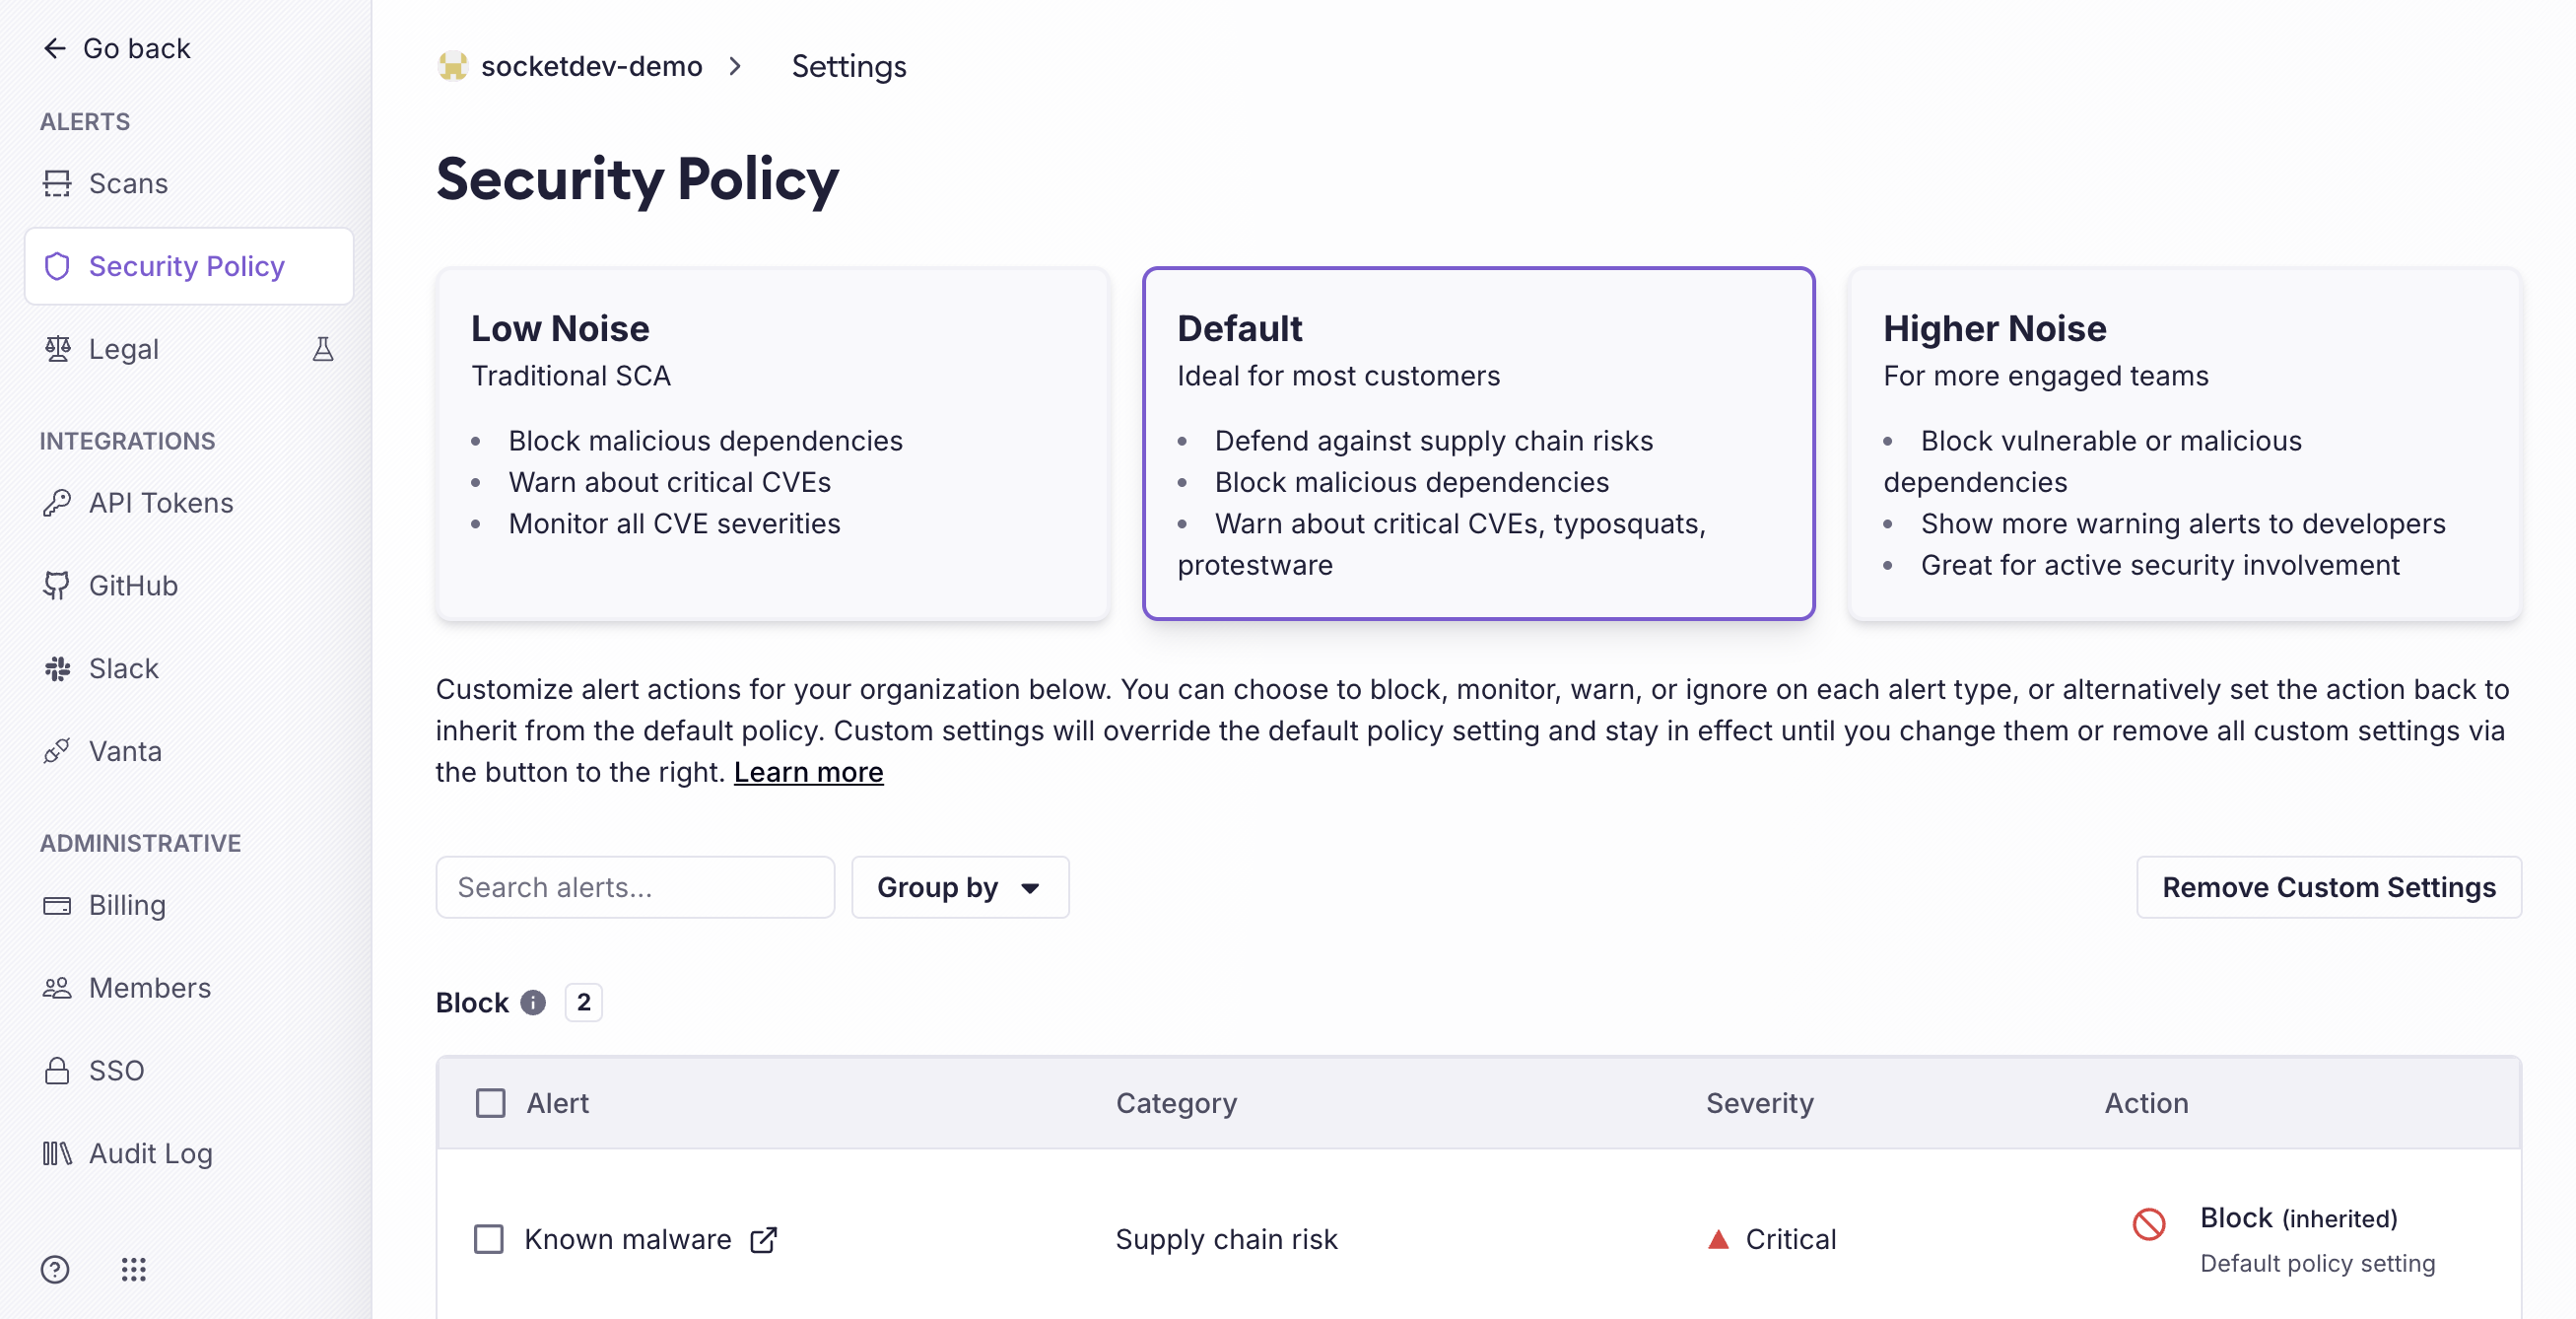Open the apps grid icon

133,1269
